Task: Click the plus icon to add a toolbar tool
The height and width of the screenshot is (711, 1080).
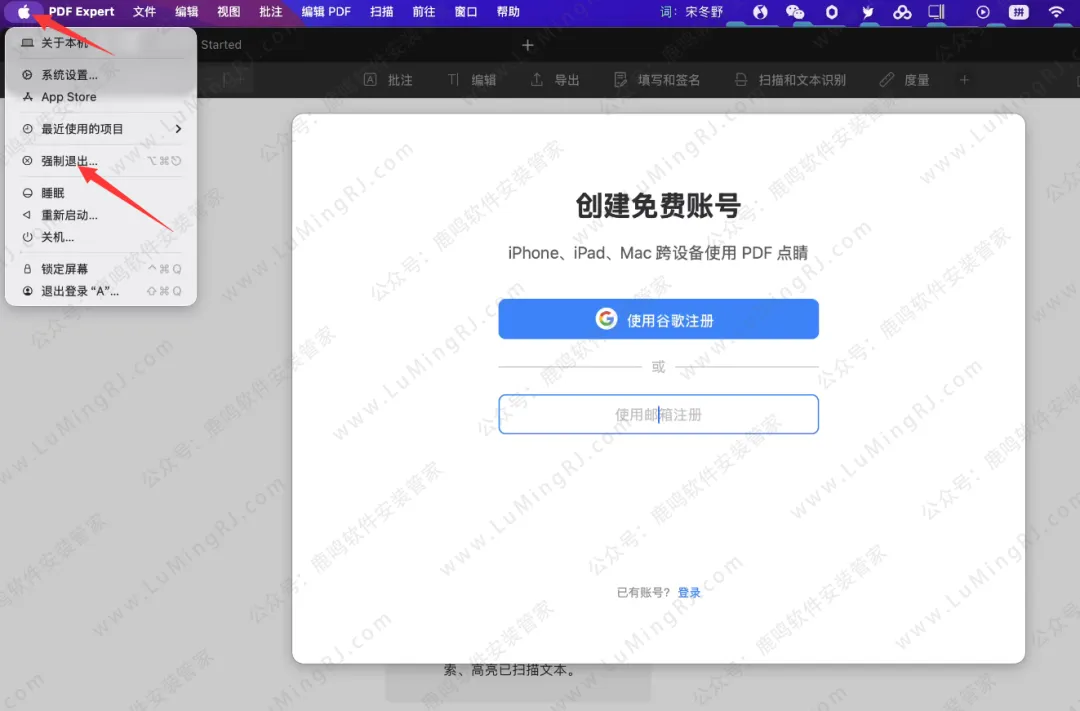Action: tap(962, 80)
